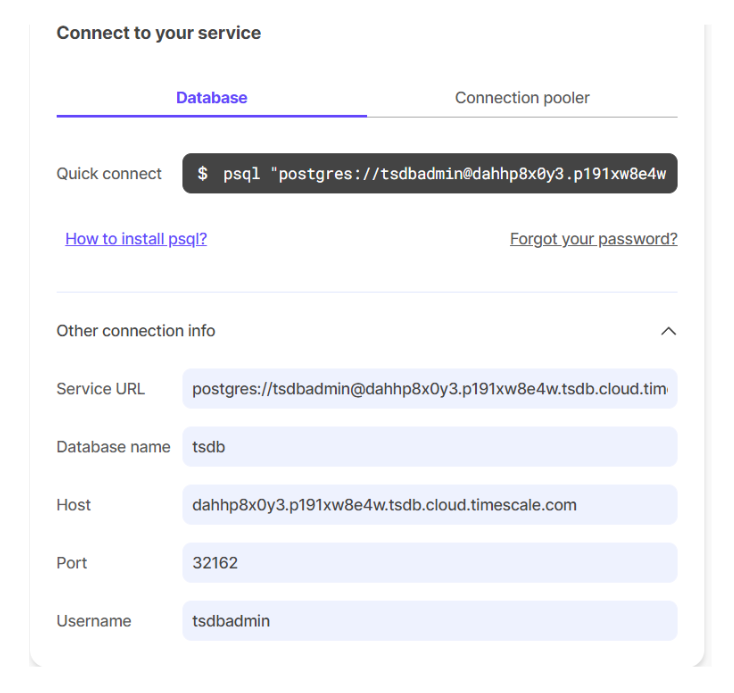Click the Service URL label
The image size is (734, 693).
coord(101,389)
